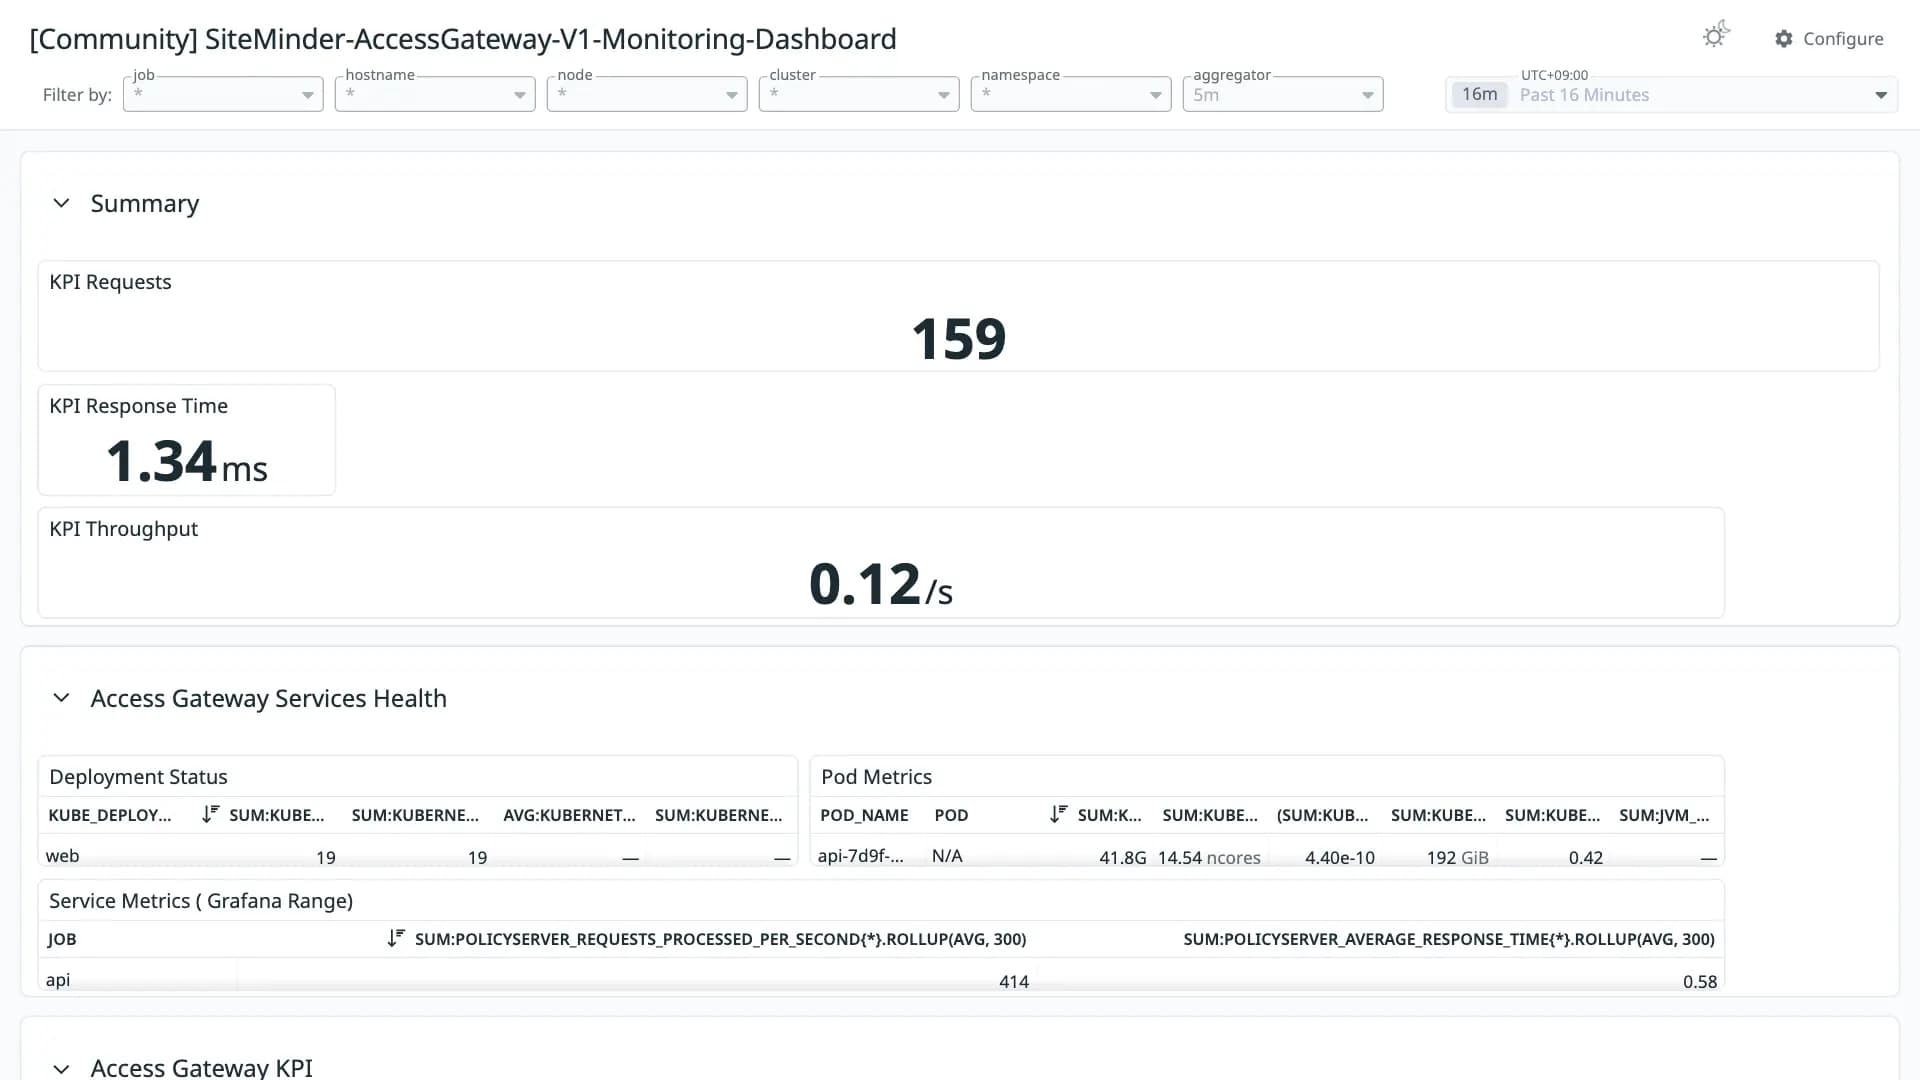Sort by POD_NAME column header
The width and height of the screenshot is (1920, 1080).
click(x=864, y=815)
